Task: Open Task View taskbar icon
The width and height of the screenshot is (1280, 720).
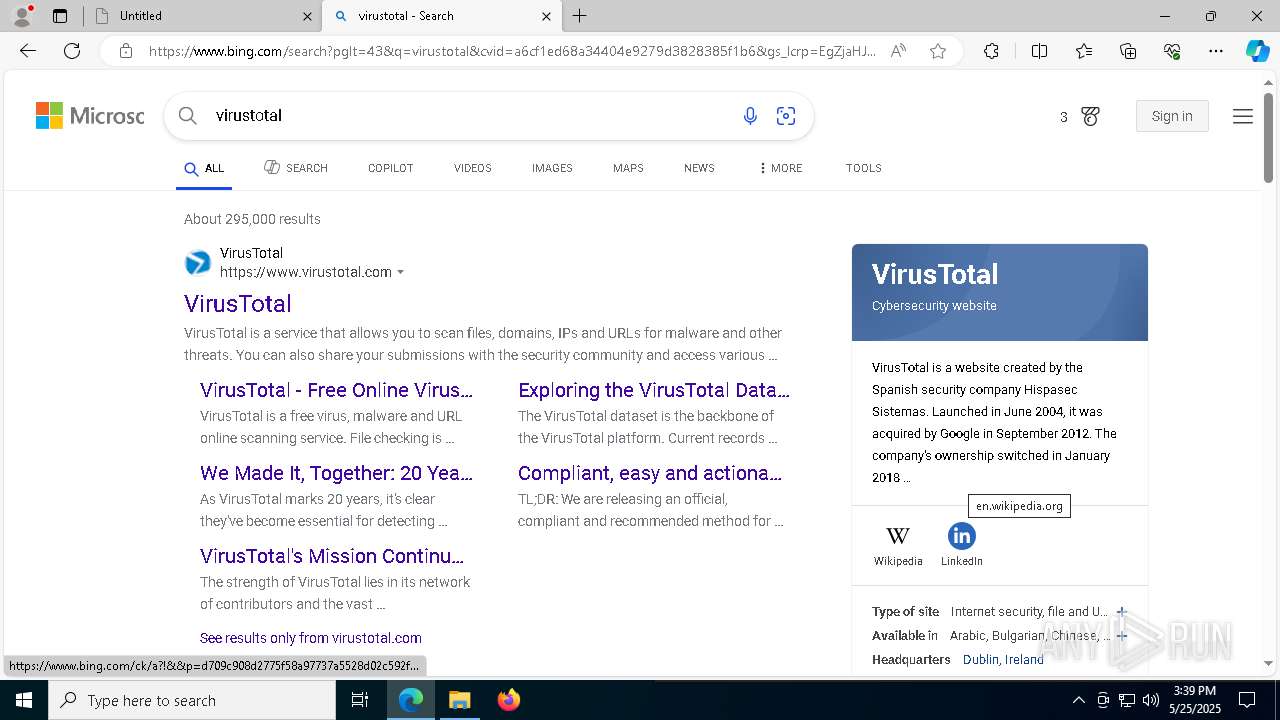Action: (x=360, y=700)
